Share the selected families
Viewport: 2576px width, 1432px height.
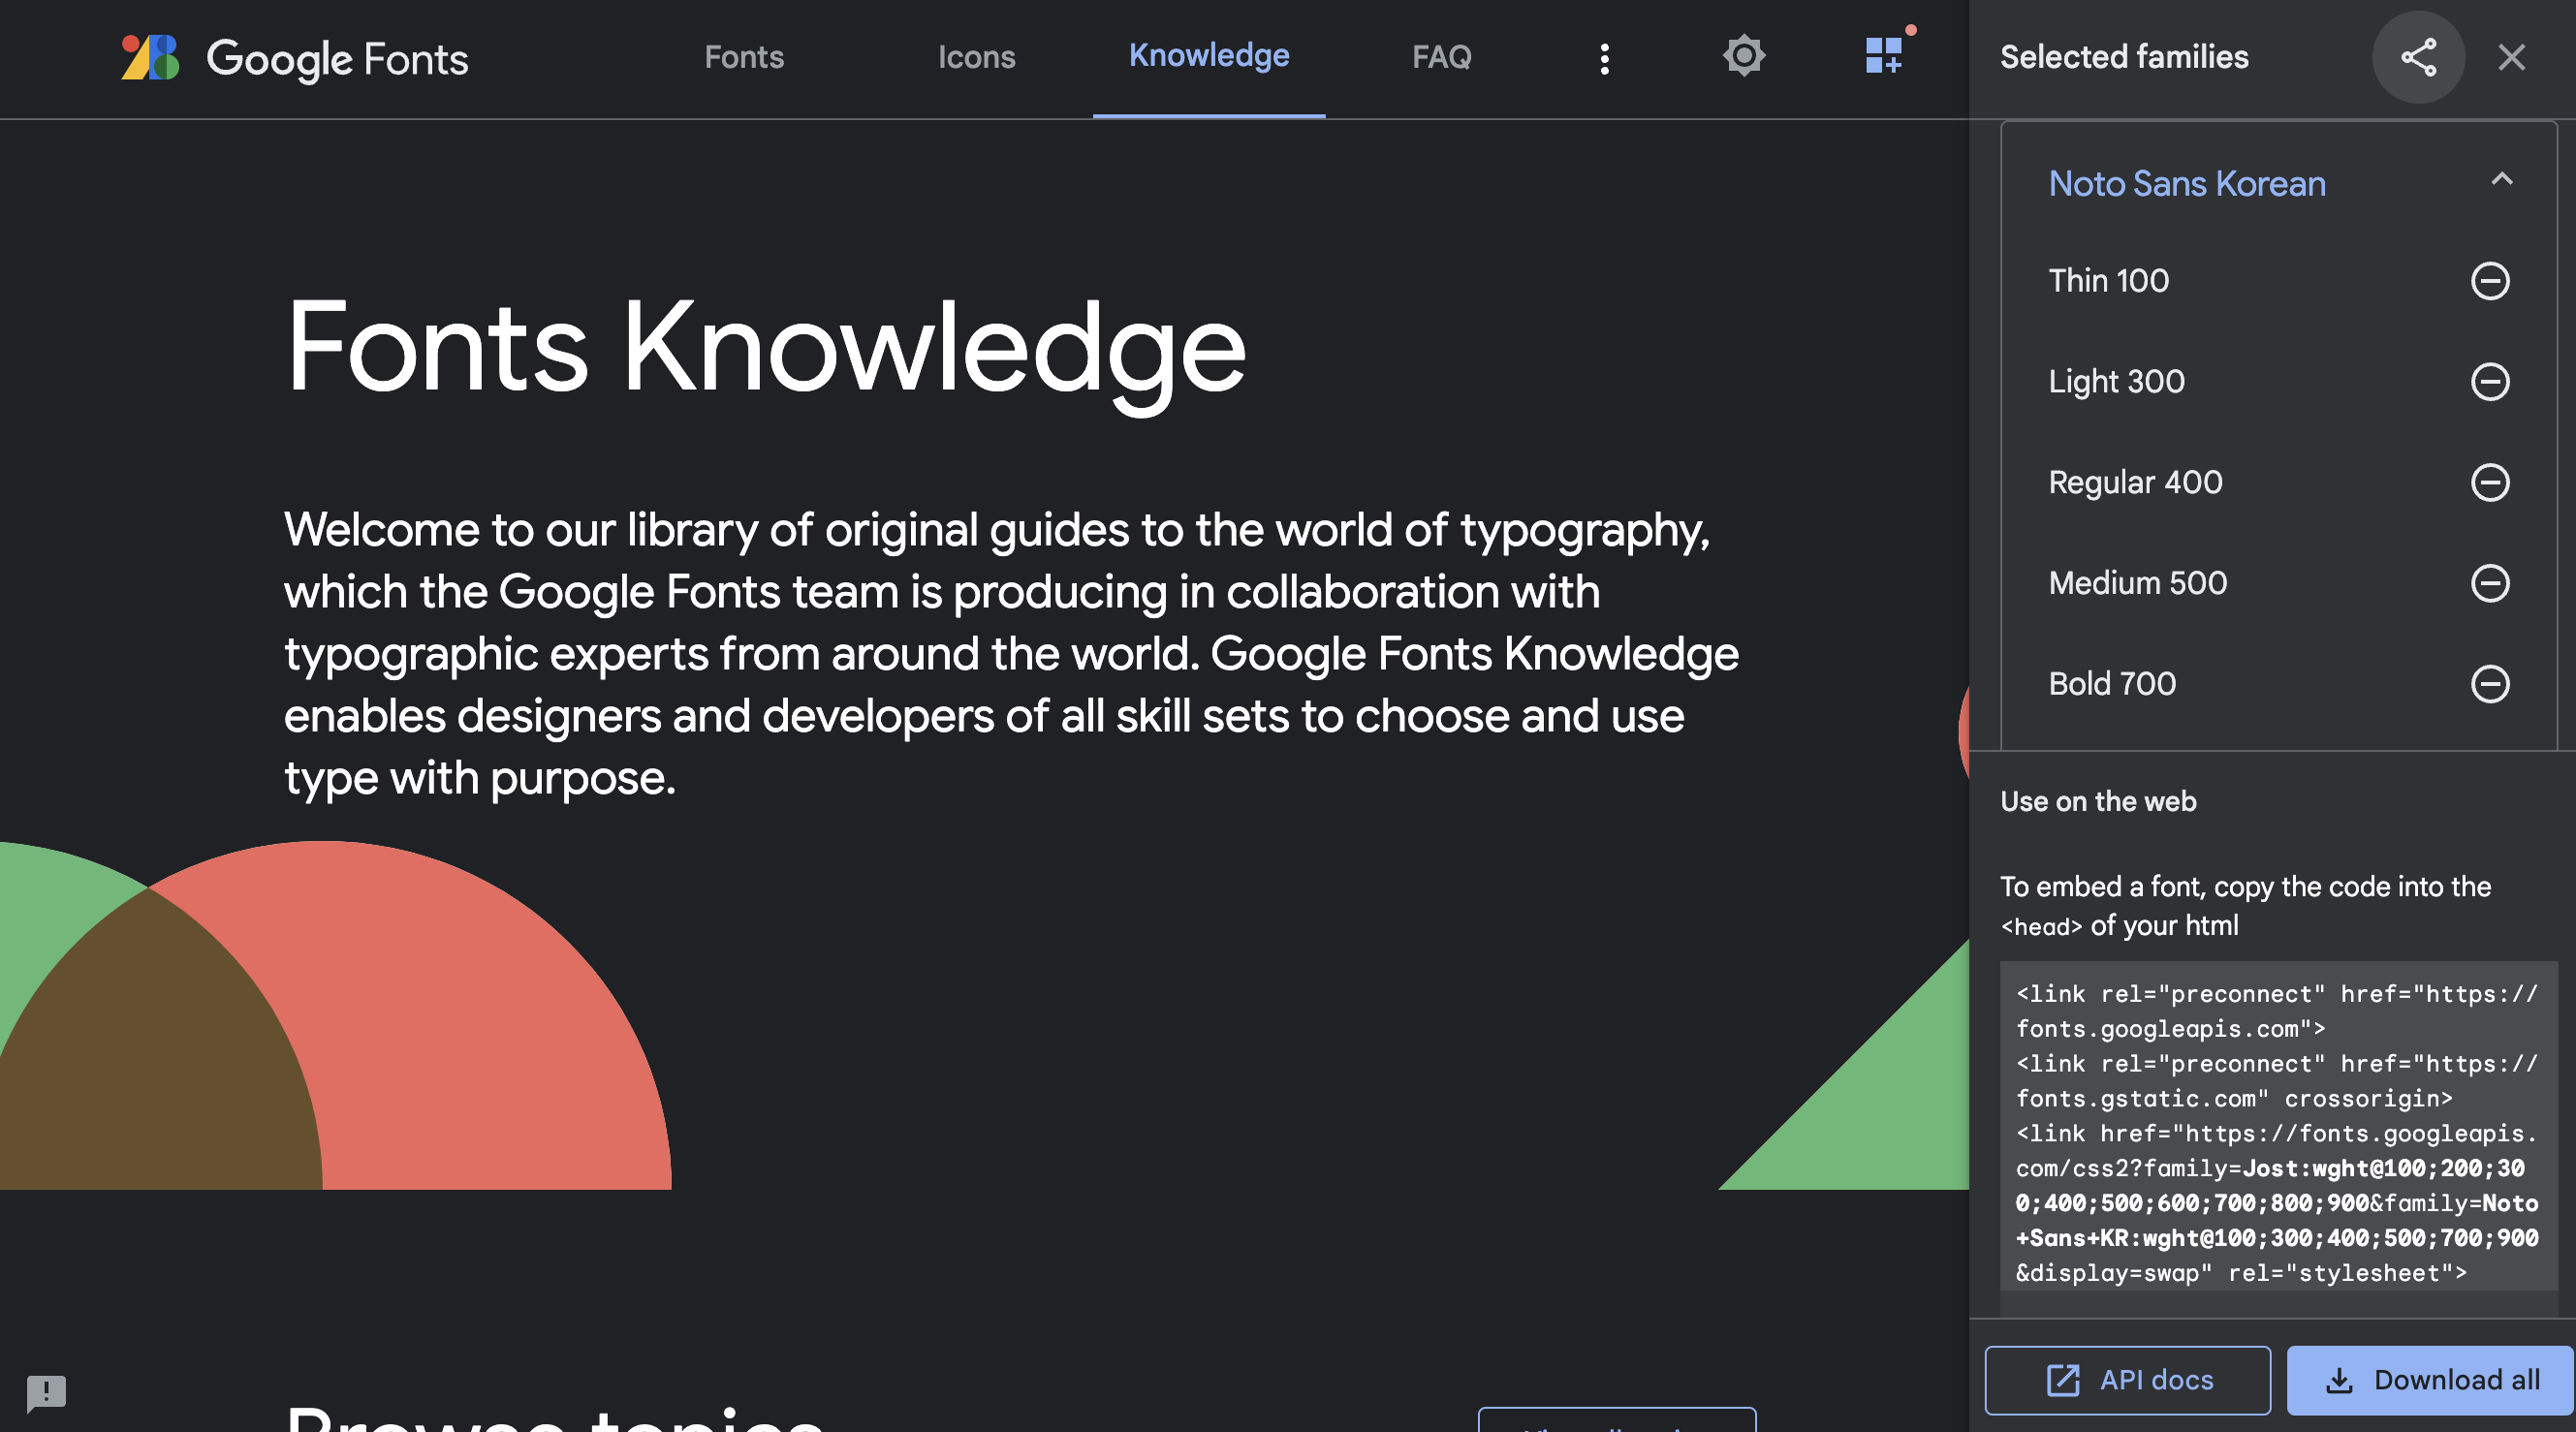click(2418, 57)
